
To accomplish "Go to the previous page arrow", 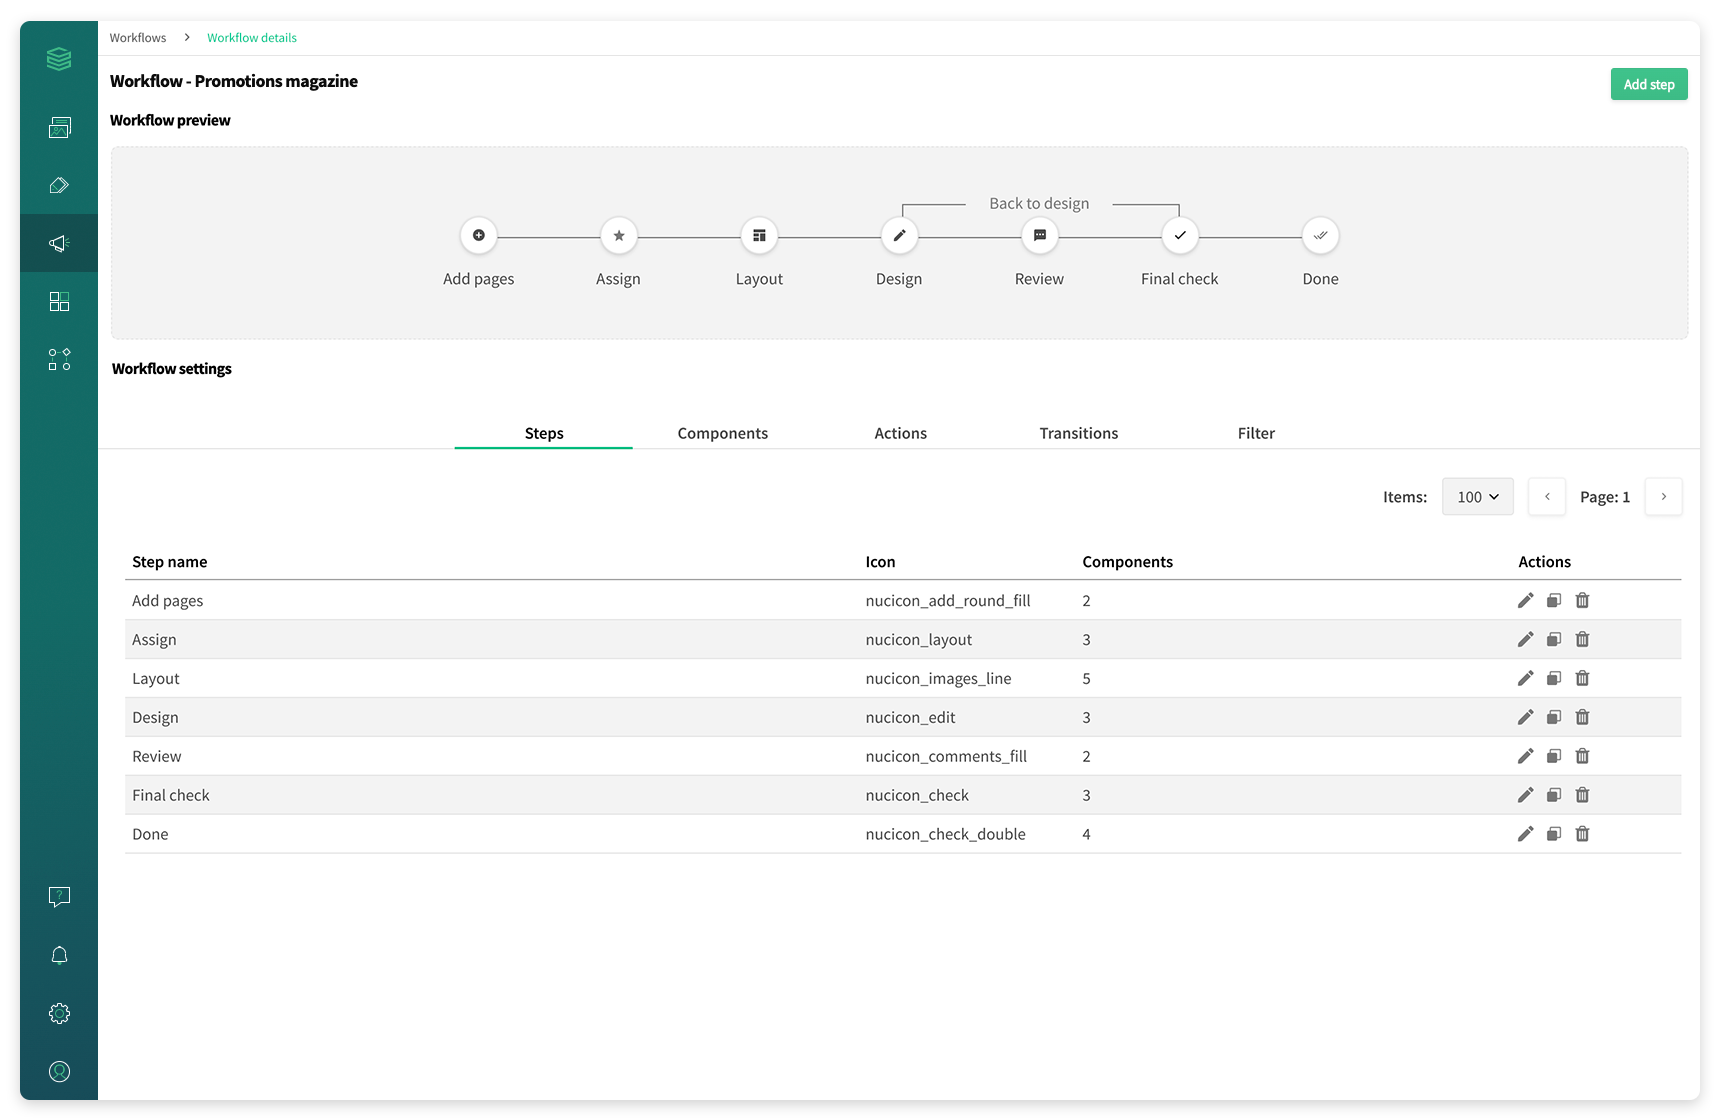I will coord(1546,497).
